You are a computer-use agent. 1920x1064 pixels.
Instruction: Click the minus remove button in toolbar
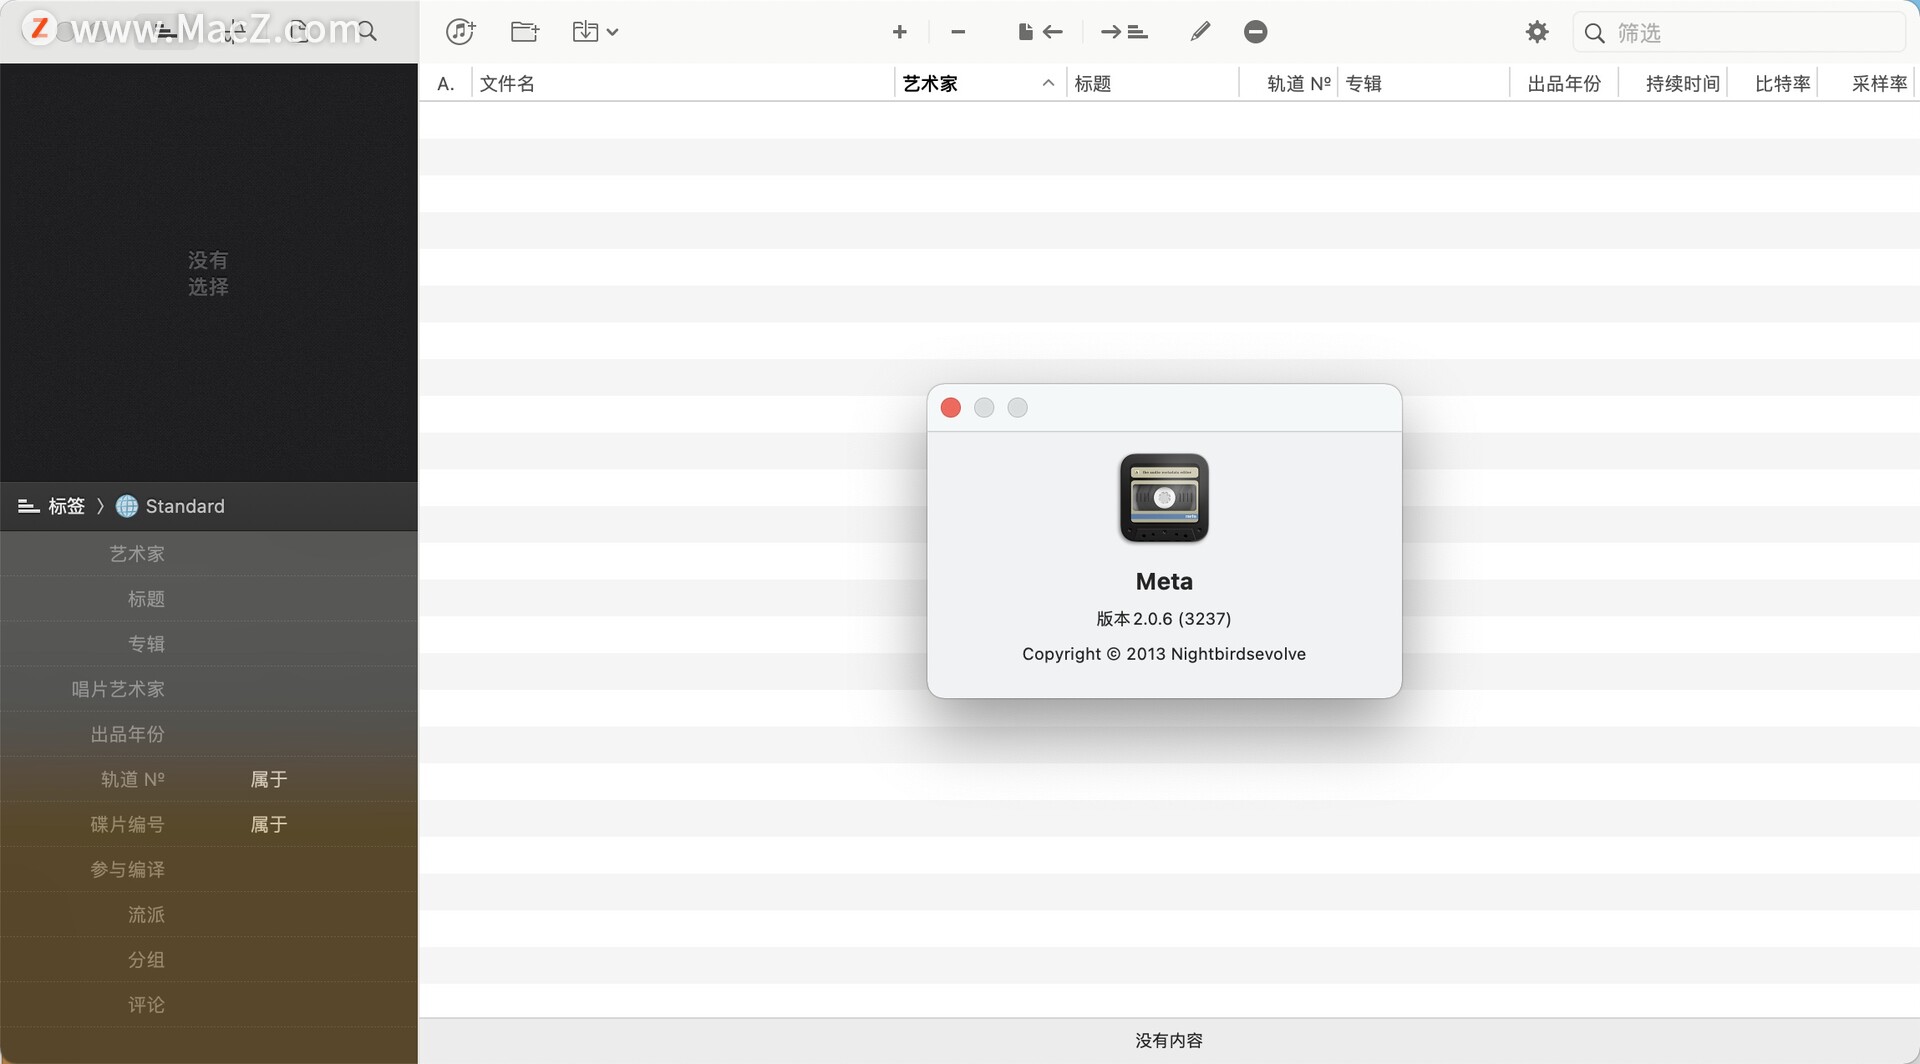(x=958, y=32)
